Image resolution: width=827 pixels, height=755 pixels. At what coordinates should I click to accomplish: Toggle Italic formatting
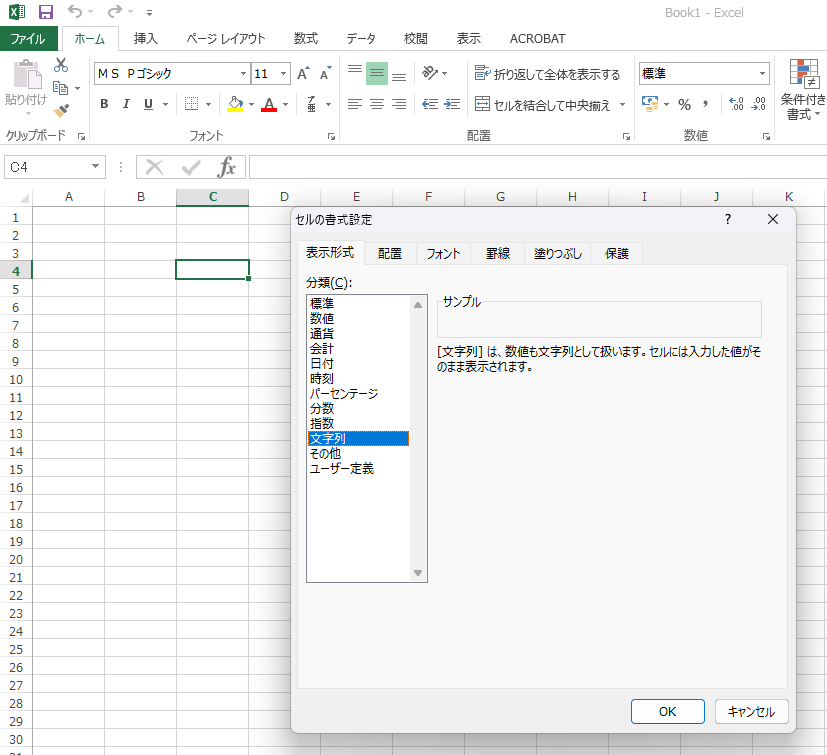126,104
